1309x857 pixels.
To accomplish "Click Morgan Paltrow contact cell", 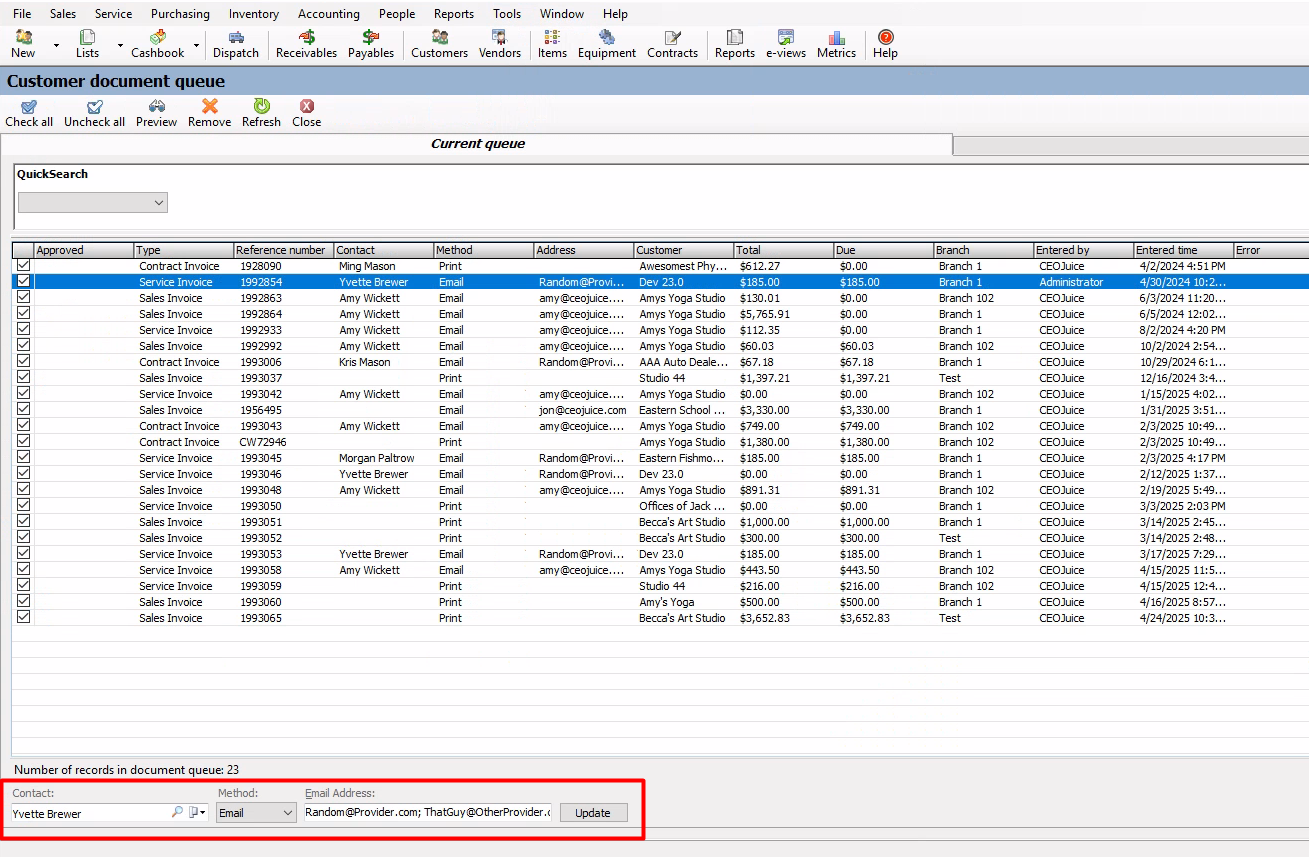I will click(383, 458).
